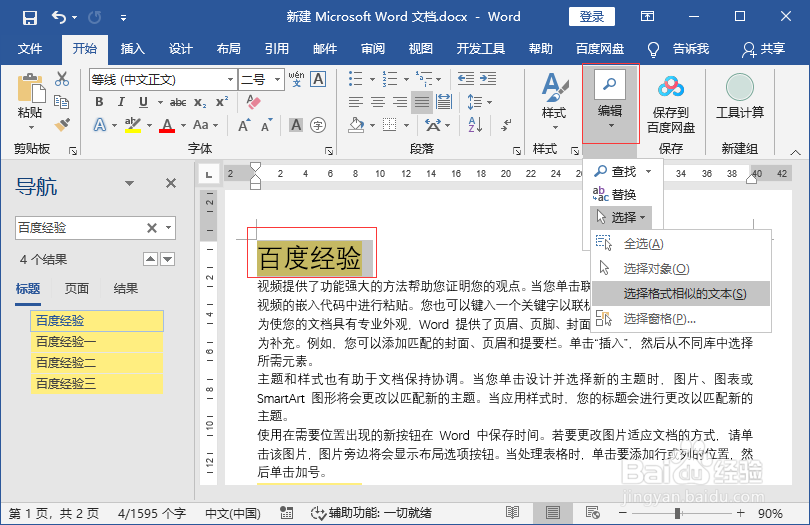Choose 选择格式相似的文本(S) menu item
Image resolution: width=810 pixels, height=525 pixels.
[681, 294]
